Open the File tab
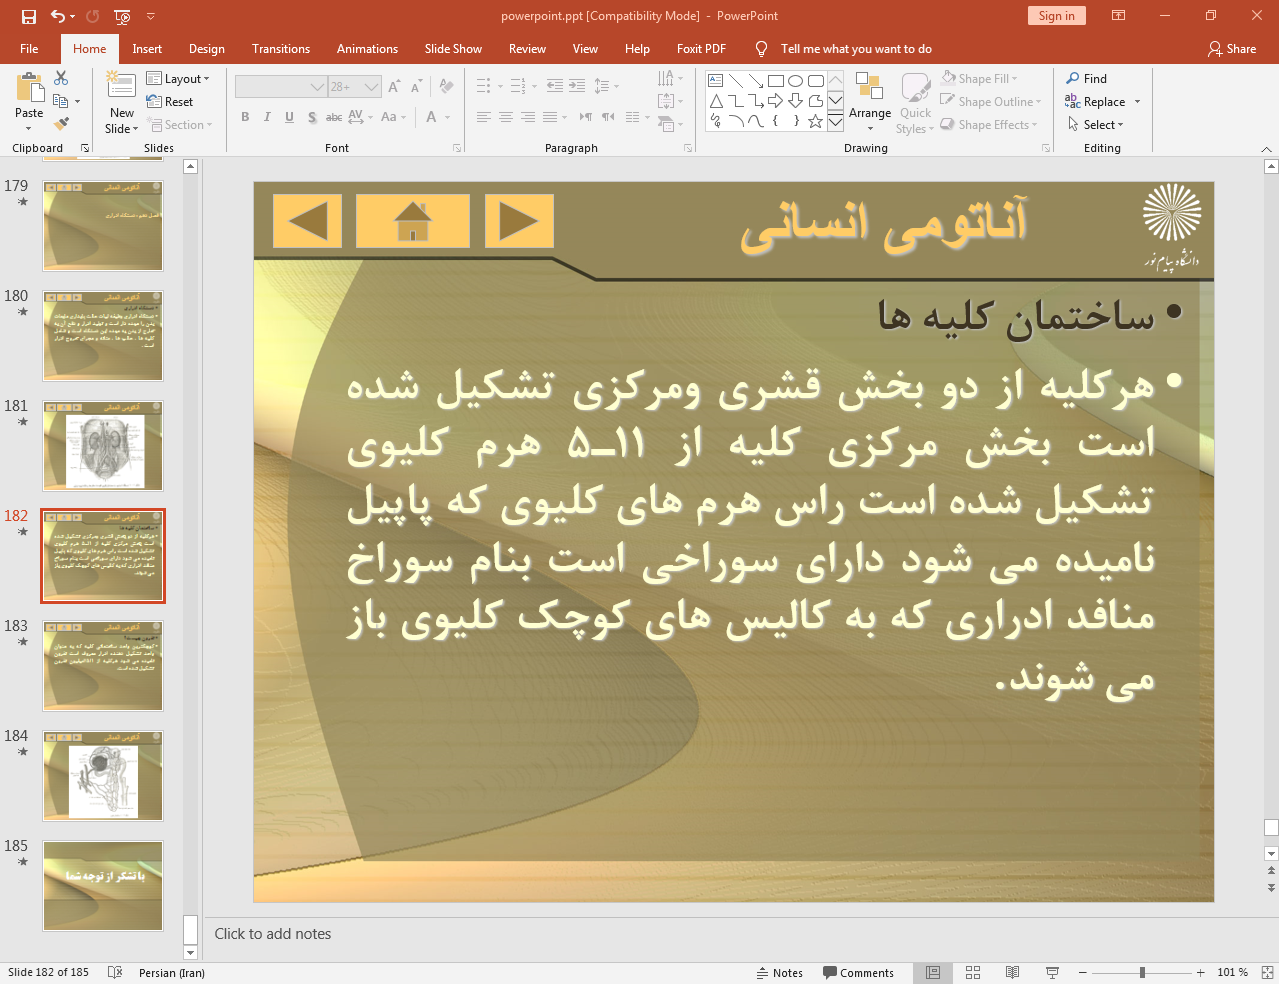 29,49
